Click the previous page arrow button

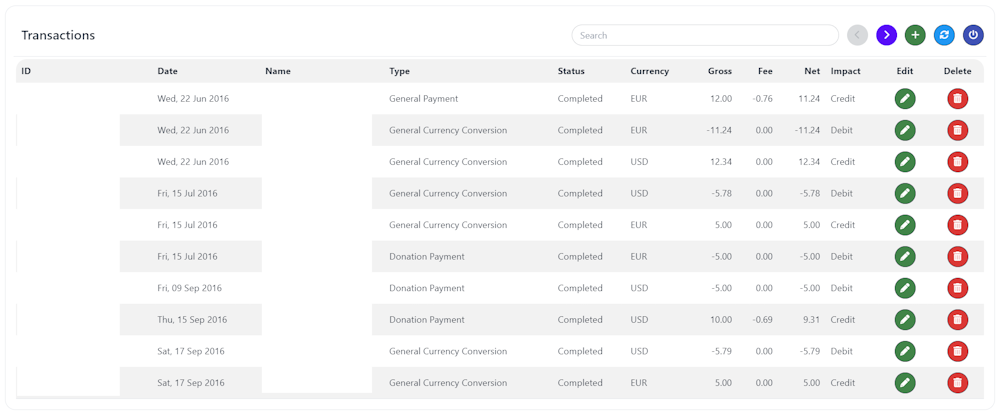click(x=857, y=35)
